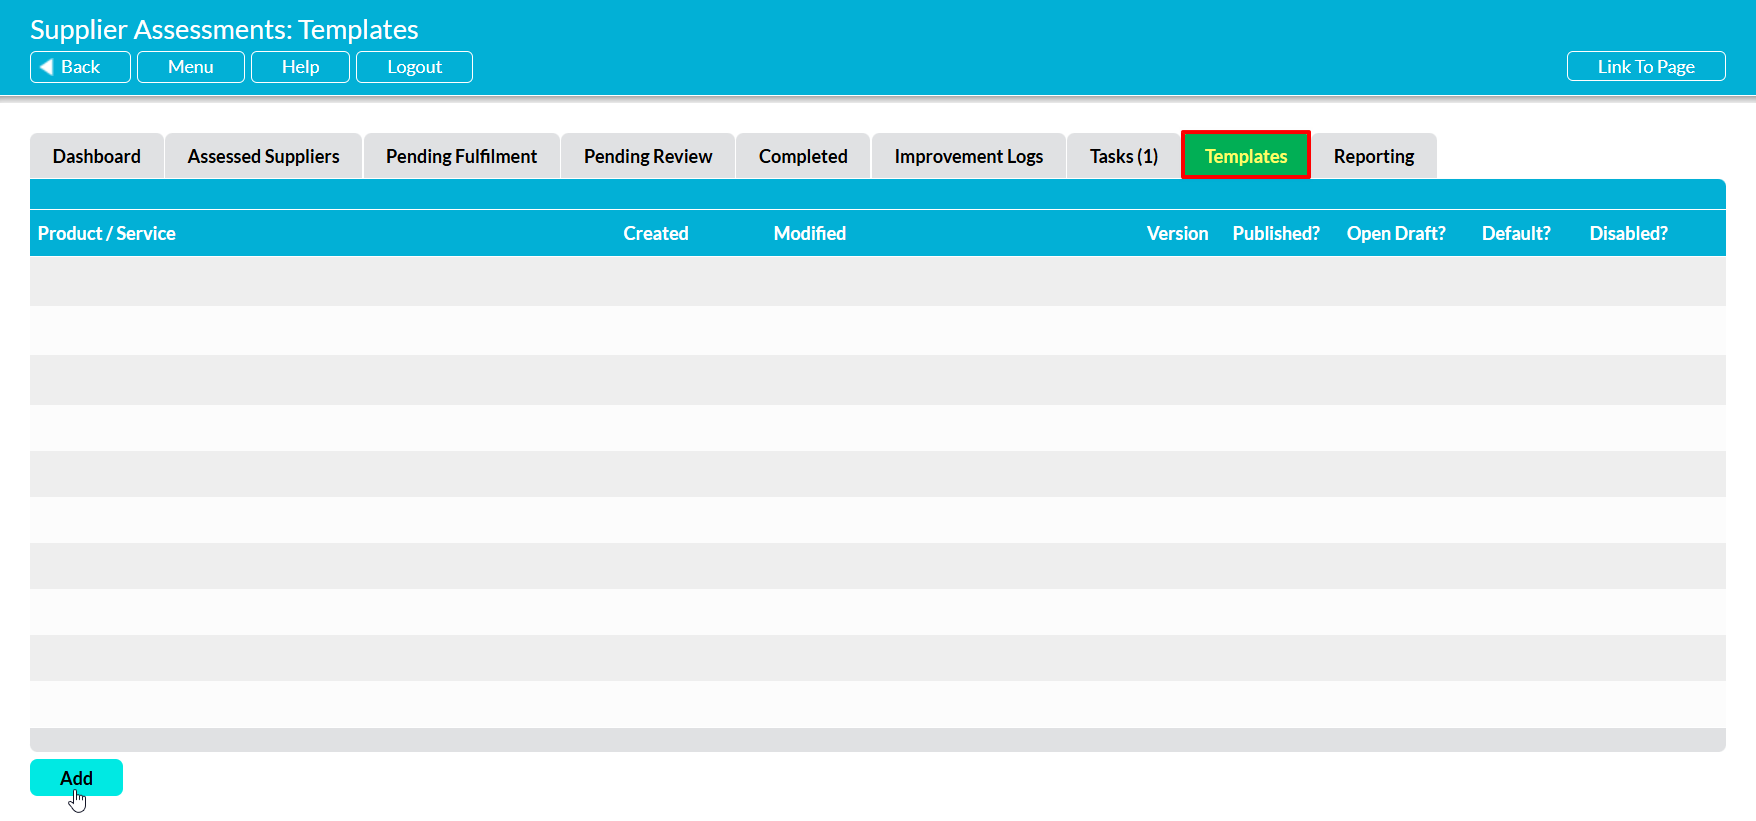Open the Menu button
The height and width of the screenshot is (821, 1756).
tap(190, 67)
